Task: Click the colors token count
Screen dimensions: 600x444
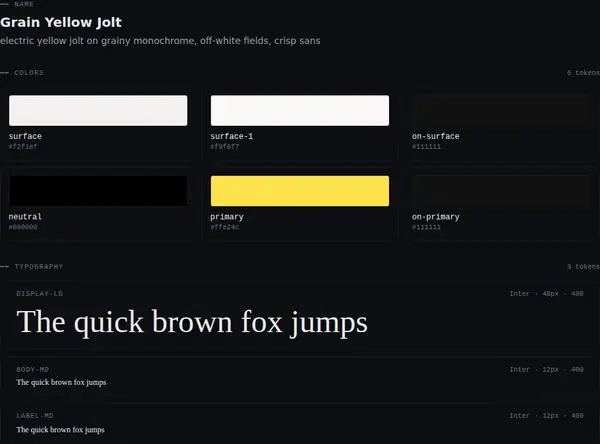Action: pyautogui.click(x=583, y=73)
